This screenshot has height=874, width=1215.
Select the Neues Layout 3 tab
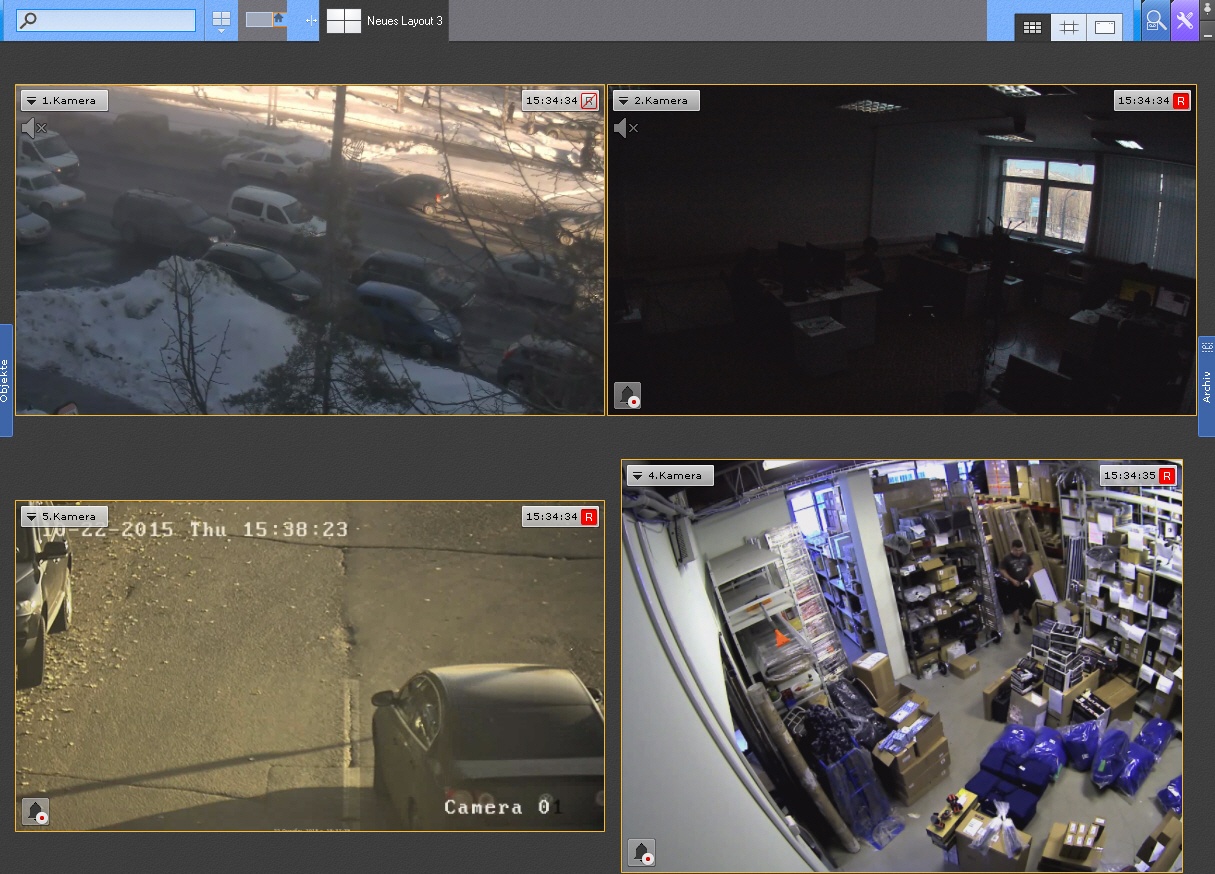[x=385, y=21]
